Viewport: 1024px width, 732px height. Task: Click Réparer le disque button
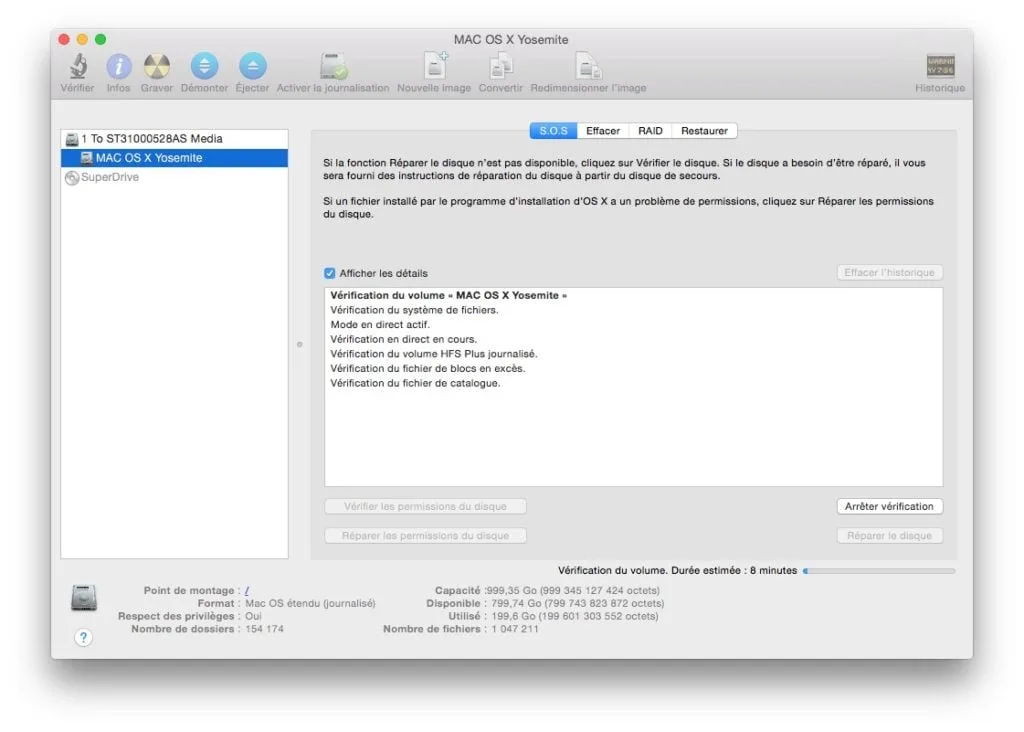[x=889, y=535]
